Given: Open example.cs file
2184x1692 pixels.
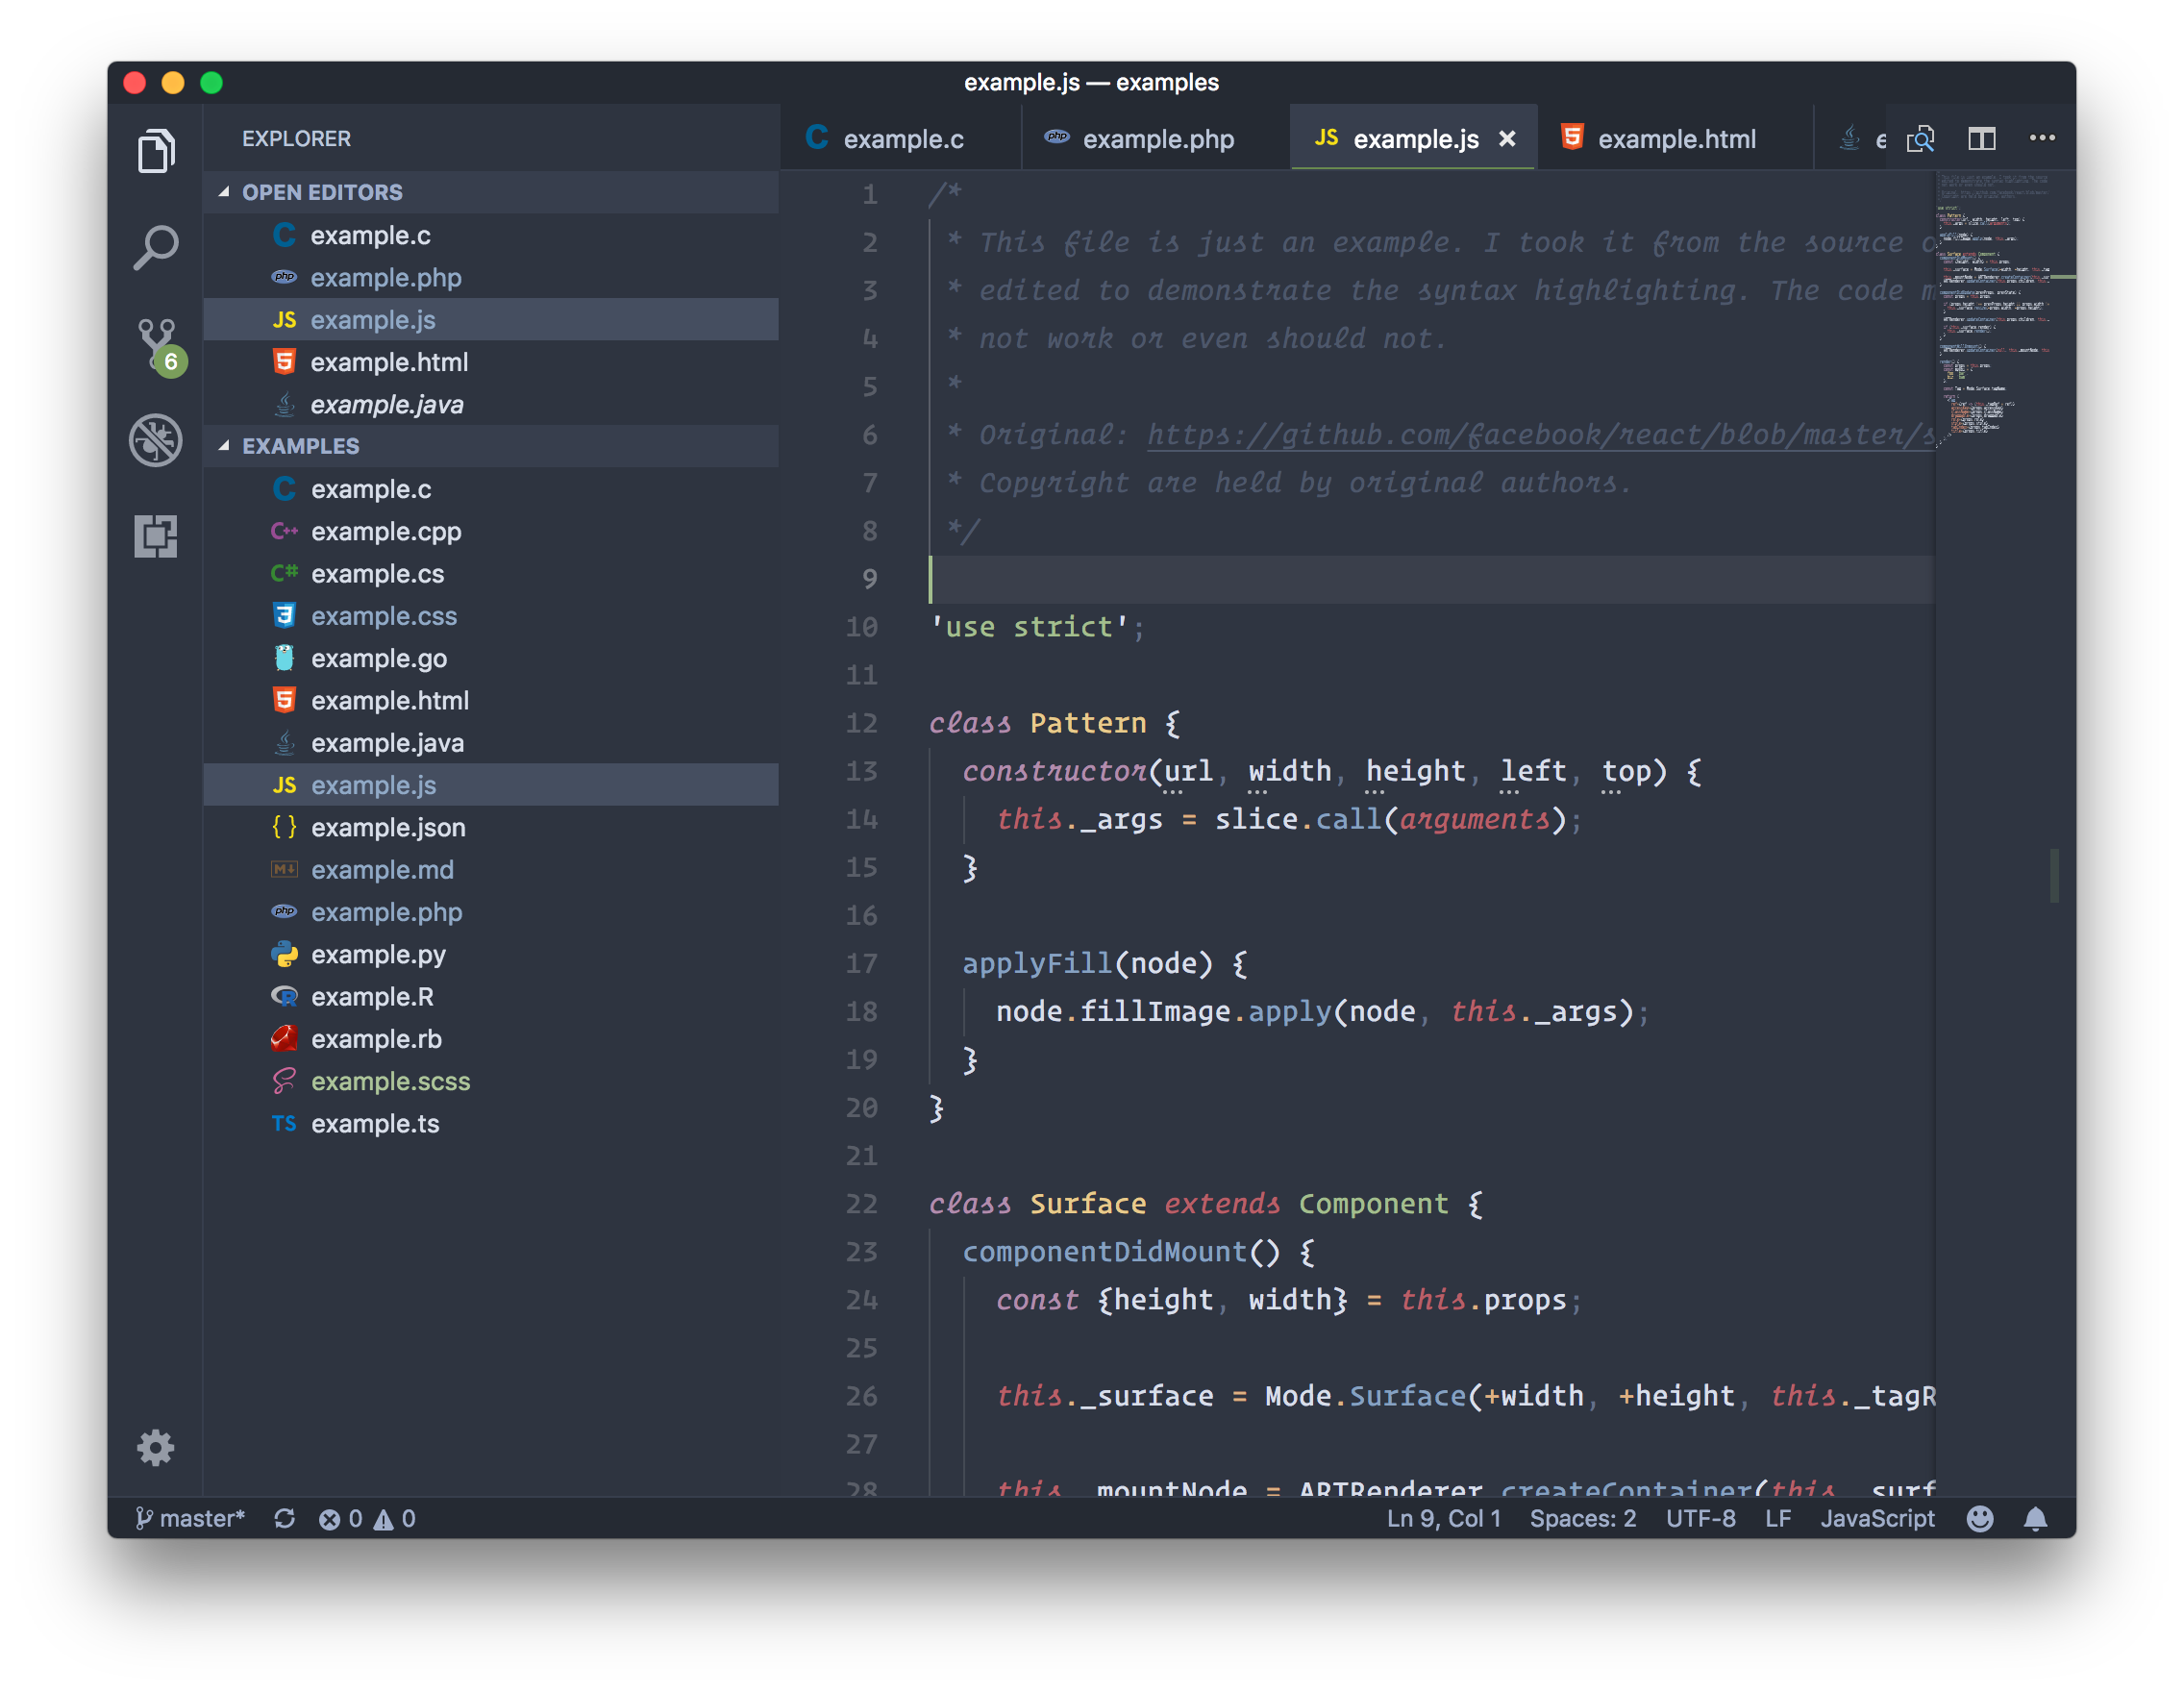Looking at the screenshot, I should coord(491,573).
